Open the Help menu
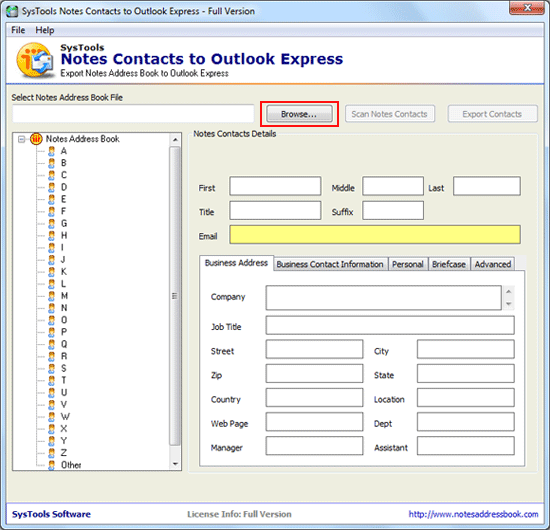The width and height of the screenshot is (550, 530). click(x=45, y=30)
